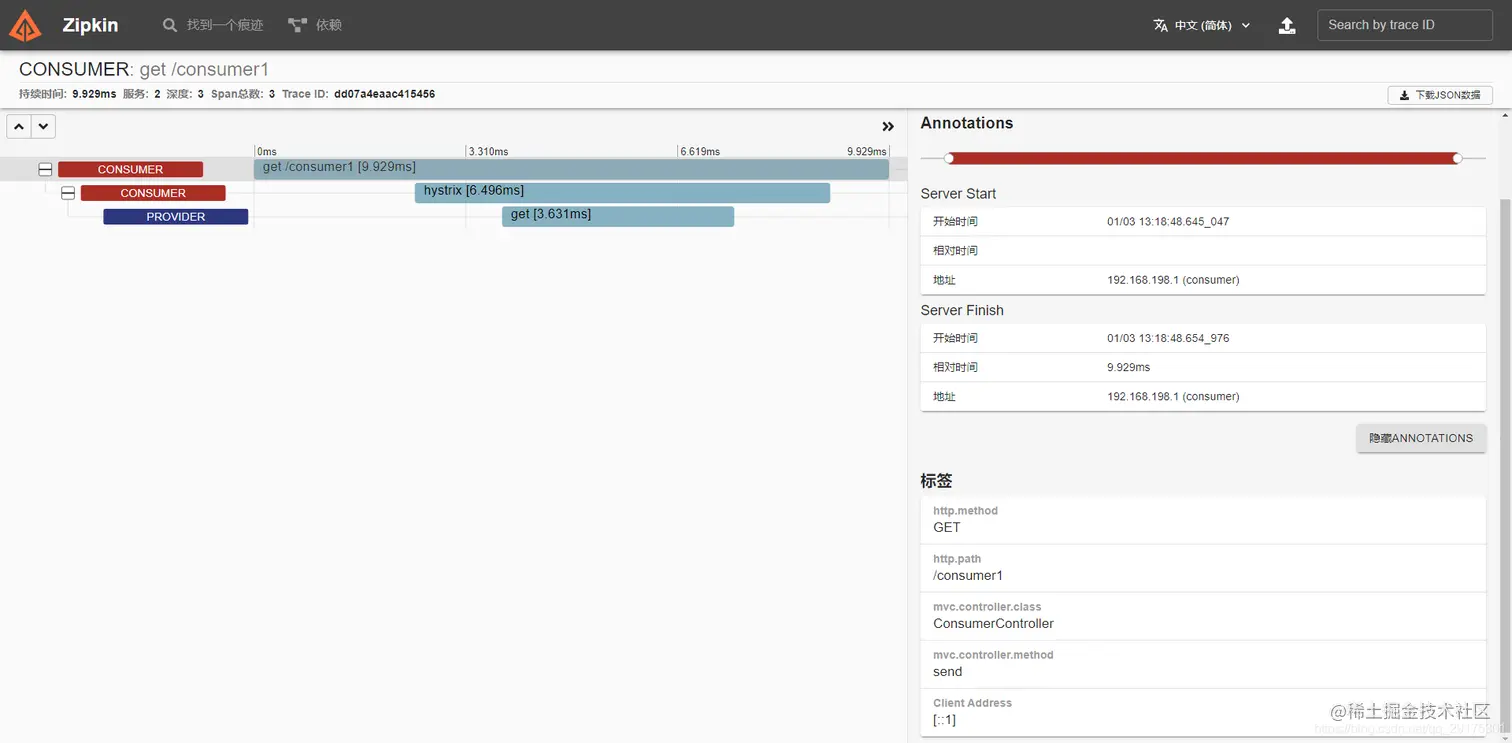This screenshot has width=1512, height=743.
Task: Select the PROVIDER service label
Action: 176,216
